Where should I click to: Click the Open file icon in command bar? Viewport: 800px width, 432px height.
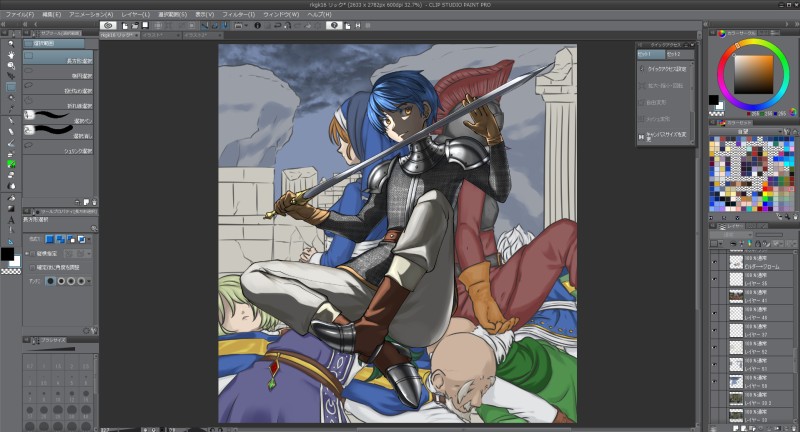pos(135,25)
